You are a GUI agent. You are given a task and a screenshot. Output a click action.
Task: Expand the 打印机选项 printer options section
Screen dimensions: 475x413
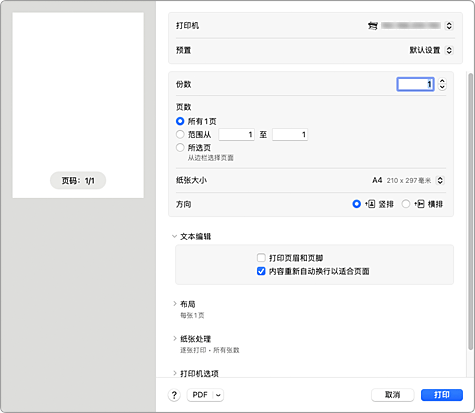coord(175,373)
